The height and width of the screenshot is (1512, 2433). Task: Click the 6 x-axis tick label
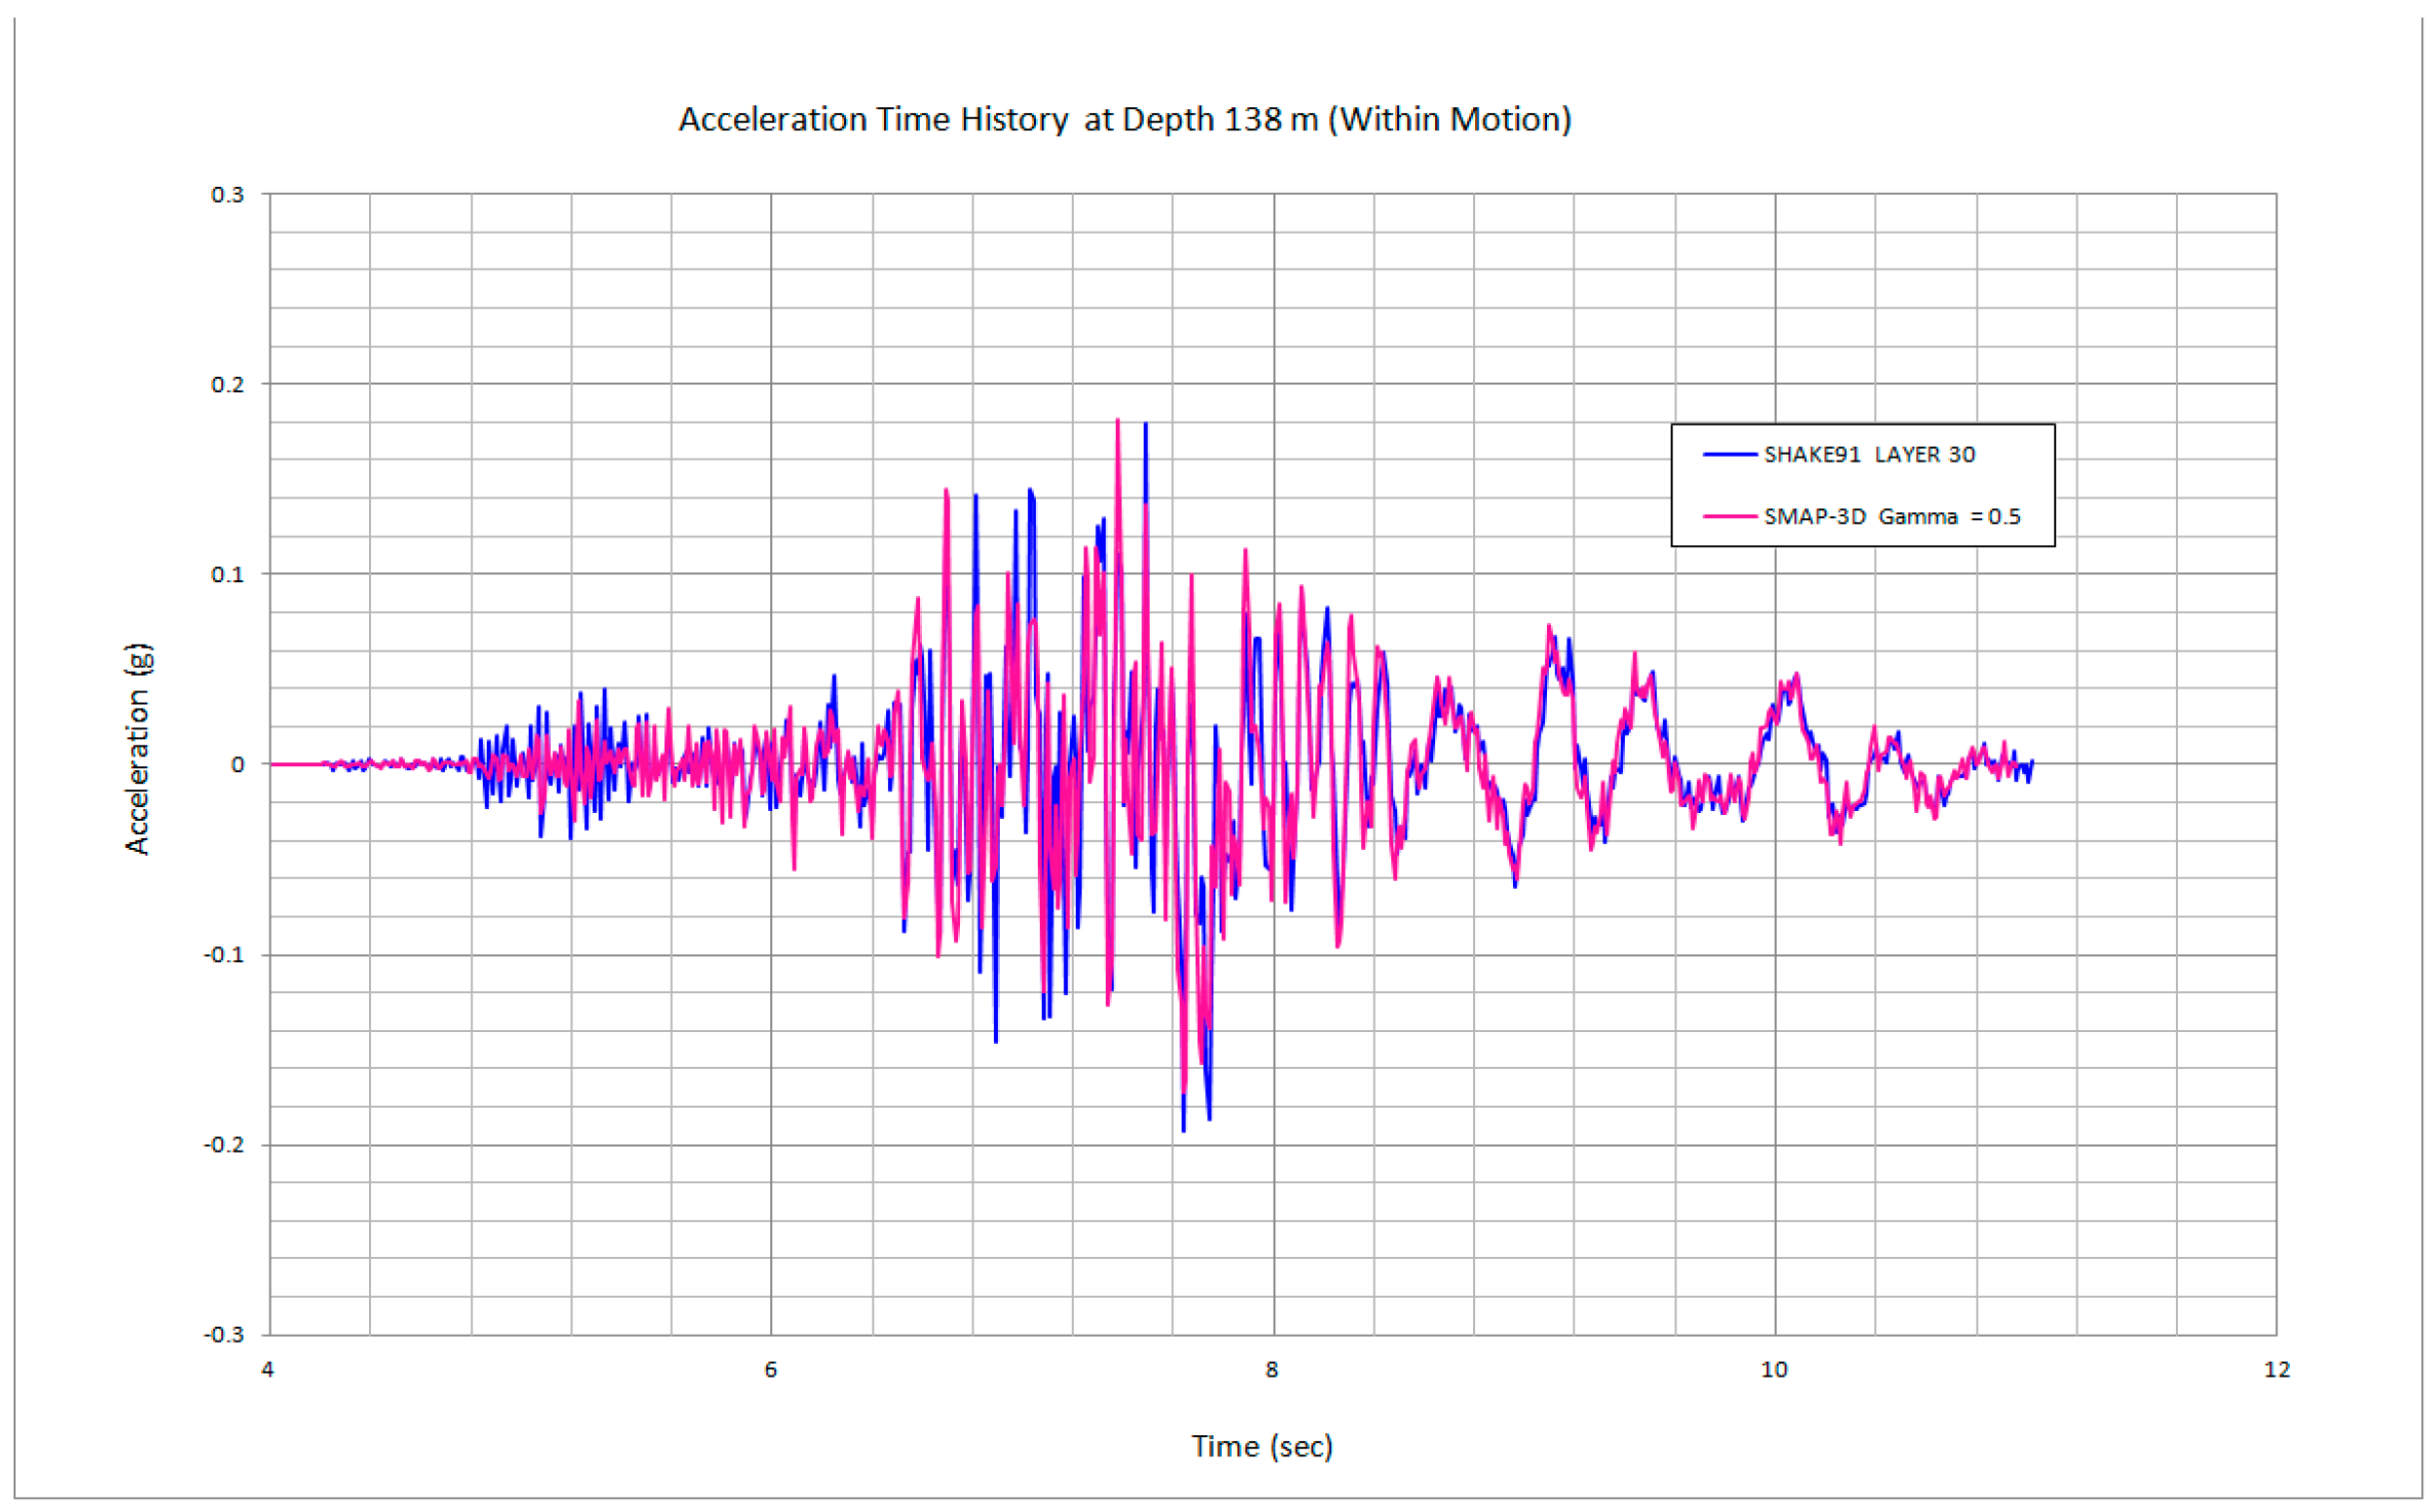coord(771,1370)
